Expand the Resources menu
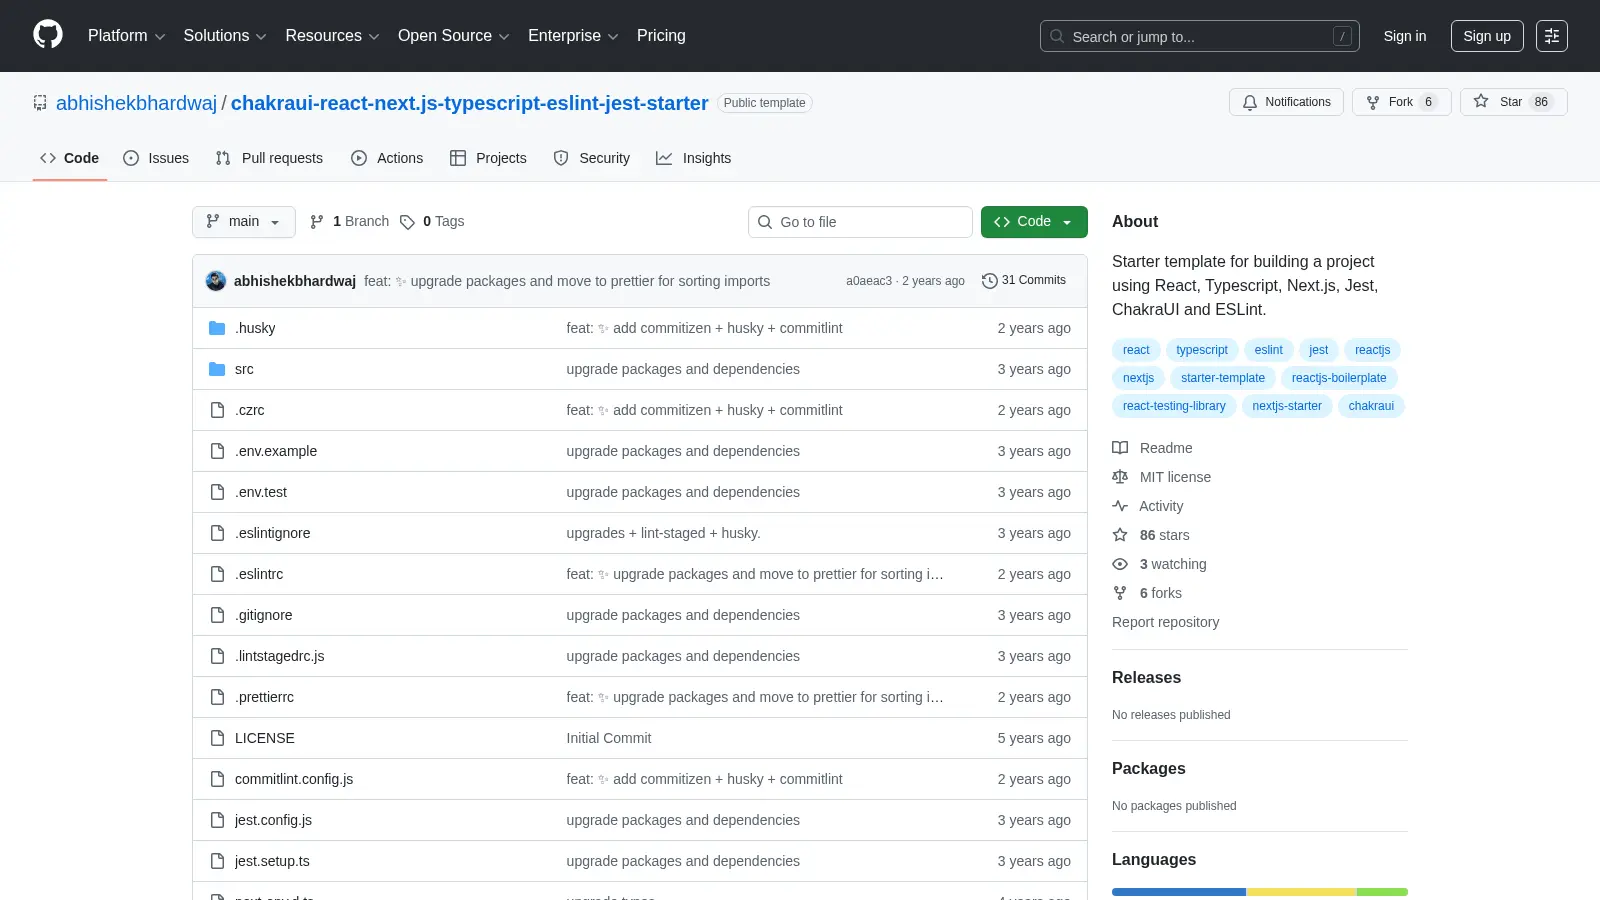Screen dimensions: 1600x900 tap(332, 36)
